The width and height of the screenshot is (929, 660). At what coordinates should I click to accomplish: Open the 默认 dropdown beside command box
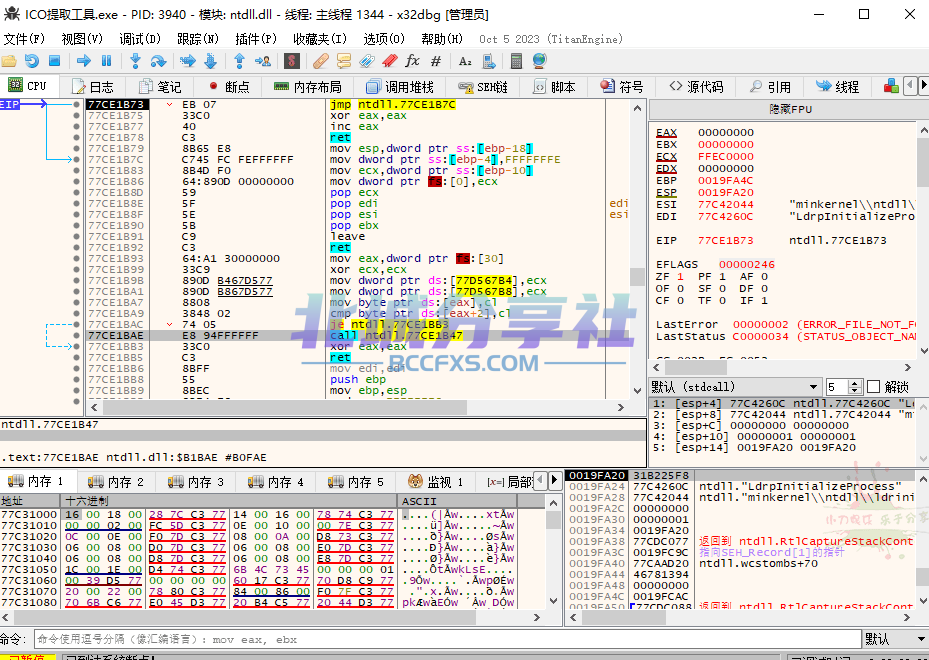tap(896, 639)
